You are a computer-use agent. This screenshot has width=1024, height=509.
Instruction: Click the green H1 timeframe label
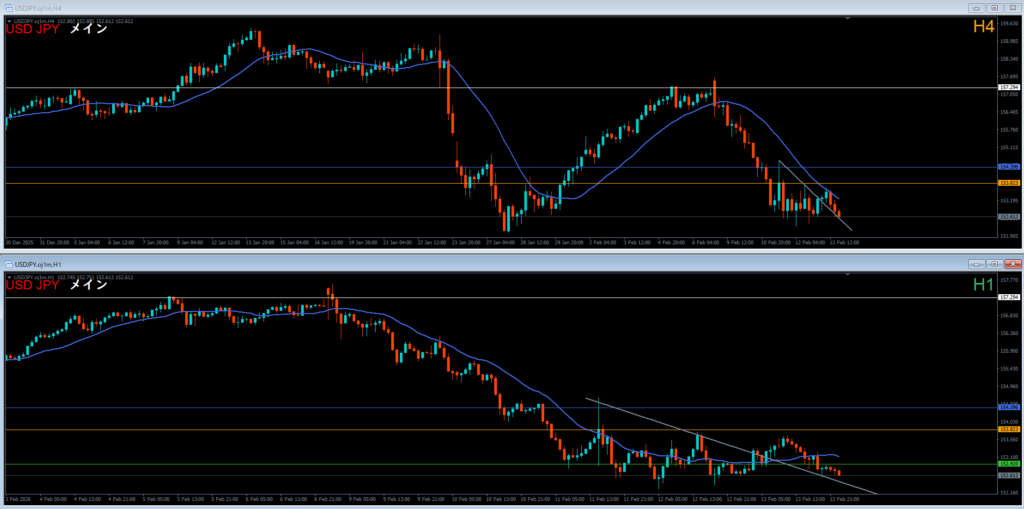pos(983,286)
